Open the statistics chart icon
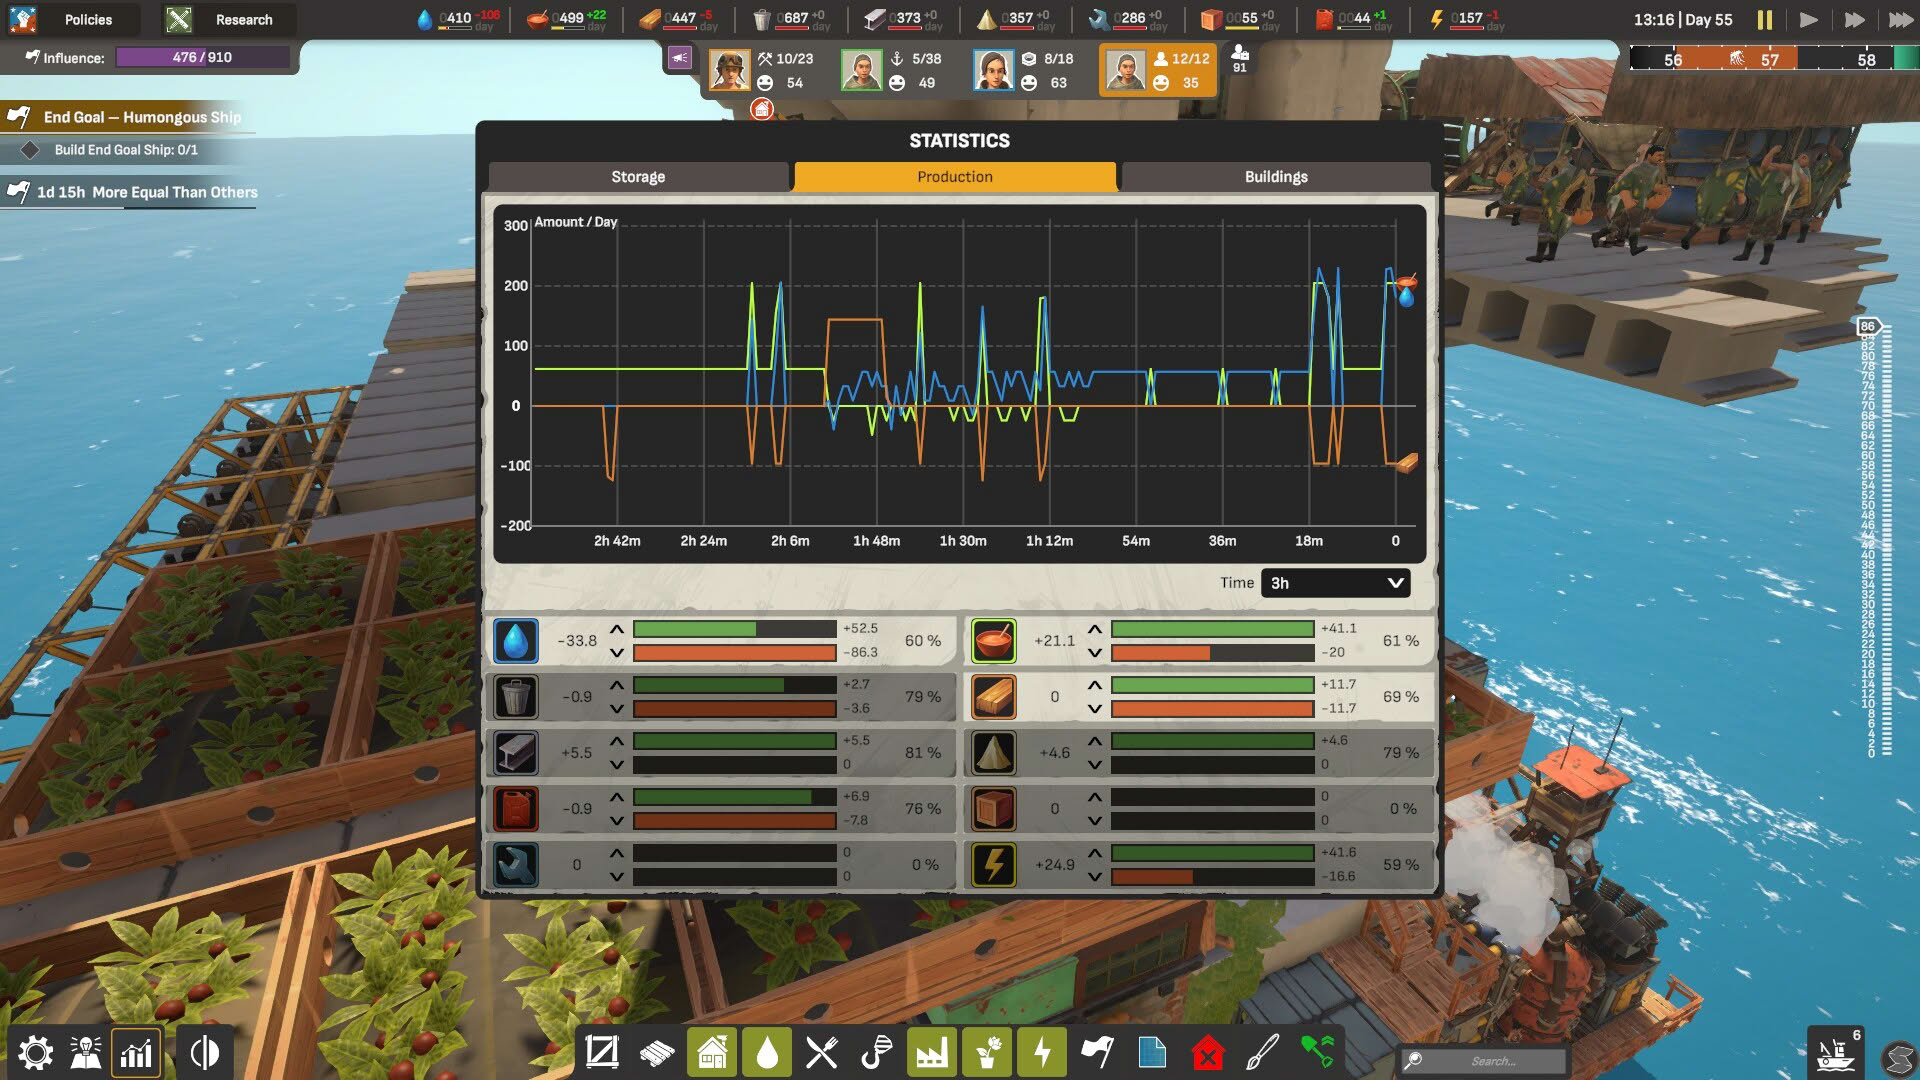Viewport: 1920px width, 1080px height. click(x=136, y=1053)
